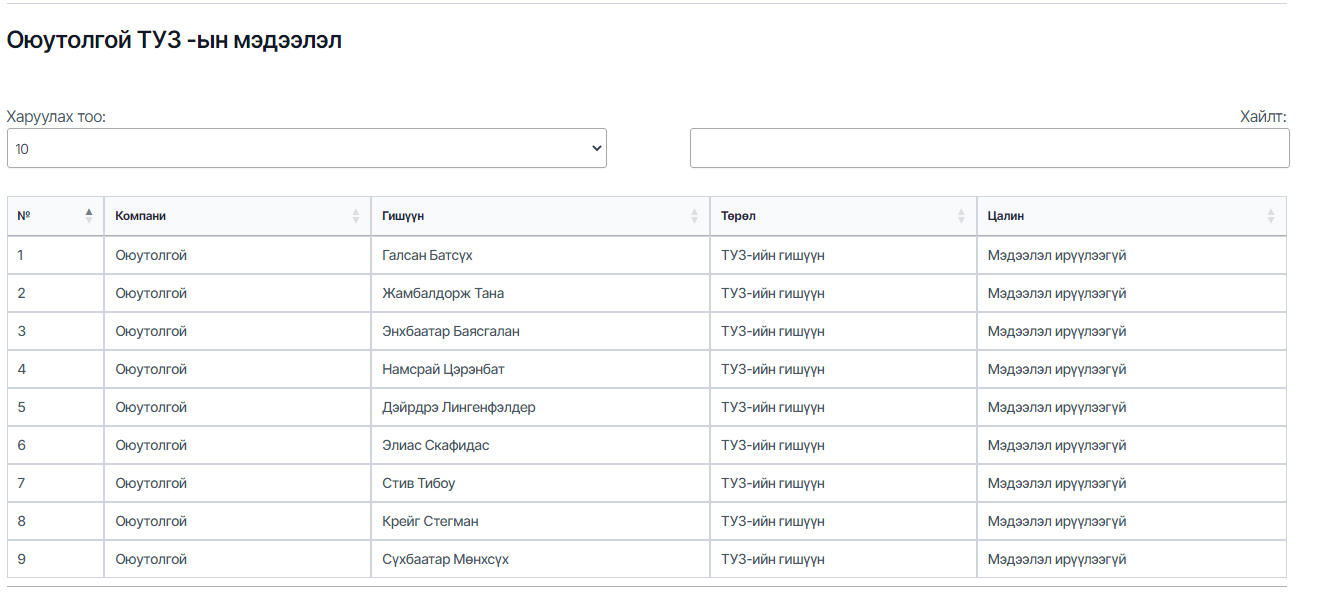Select the Дэйрдрэ Лингенфэлдер row
The height and width of the screenshot is (595, 1332).
[x=458, y=408]
